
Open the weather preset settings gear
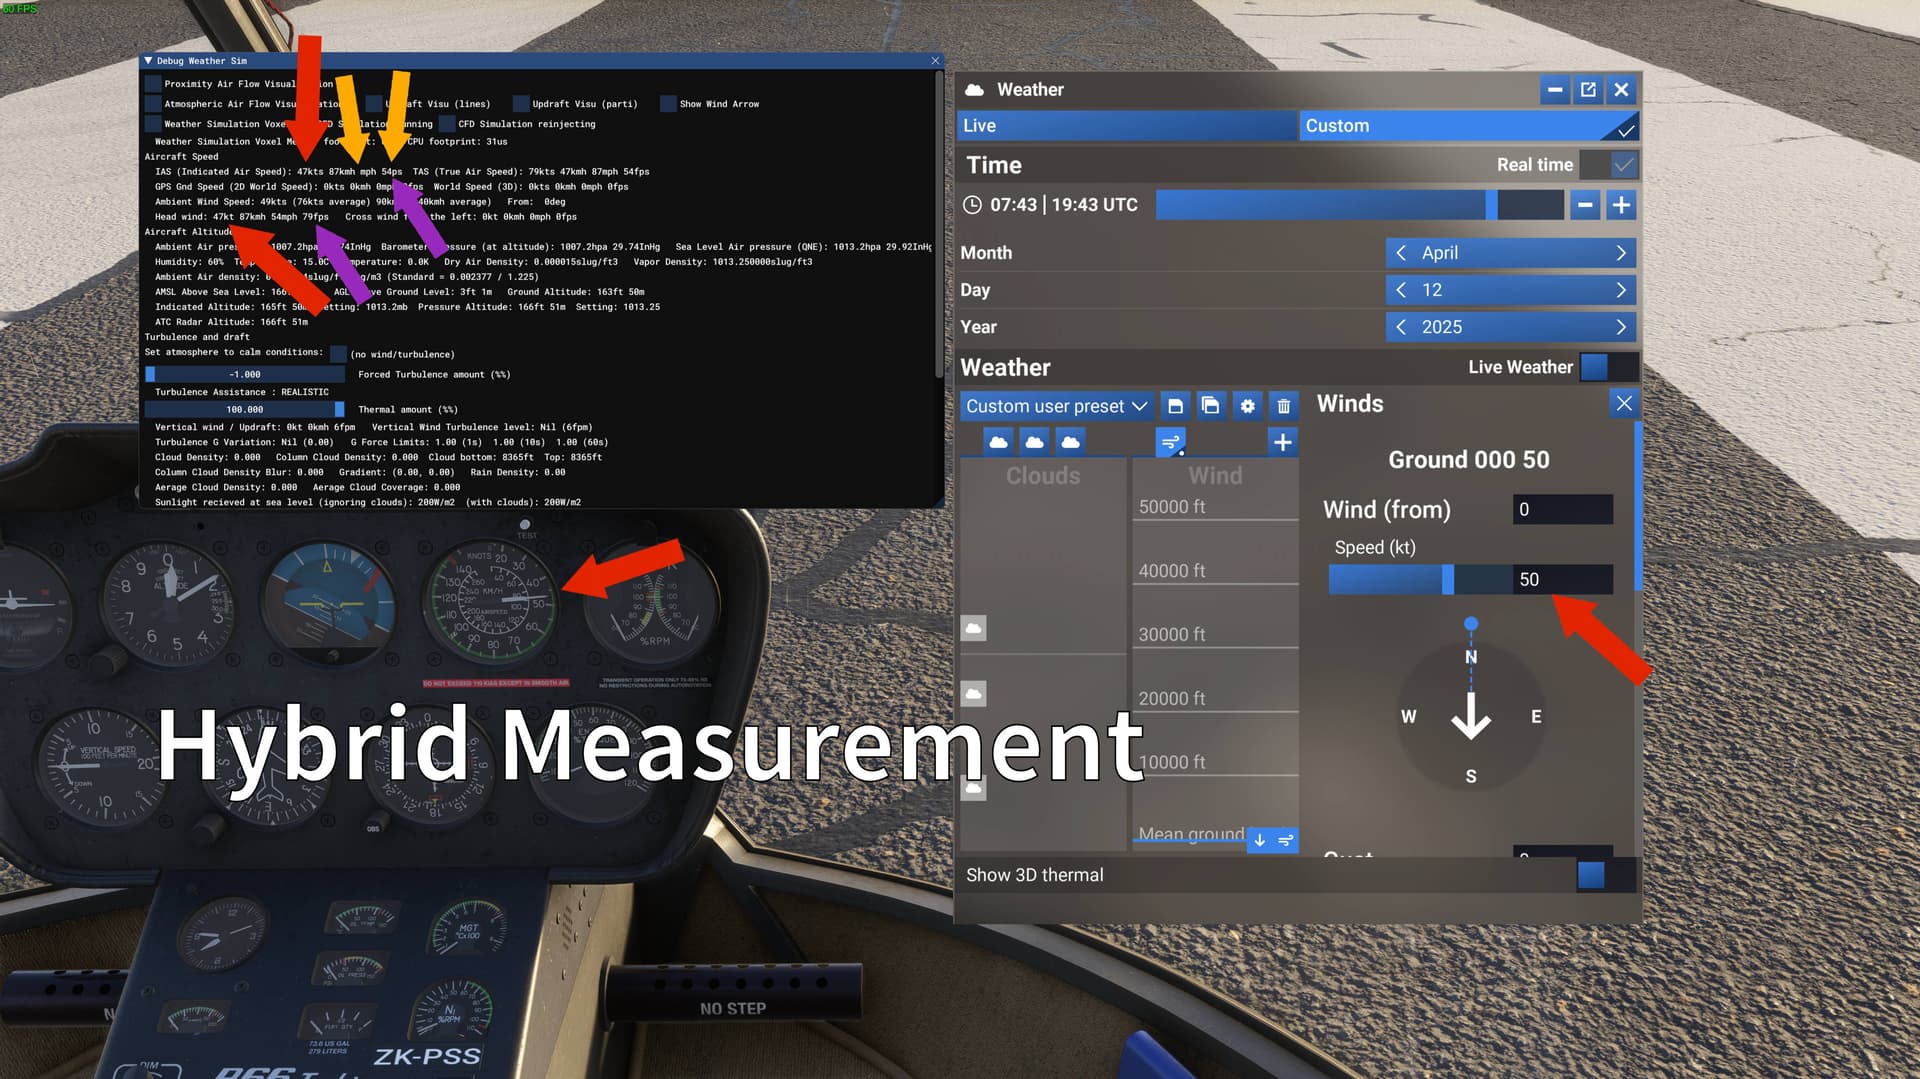1247,406
